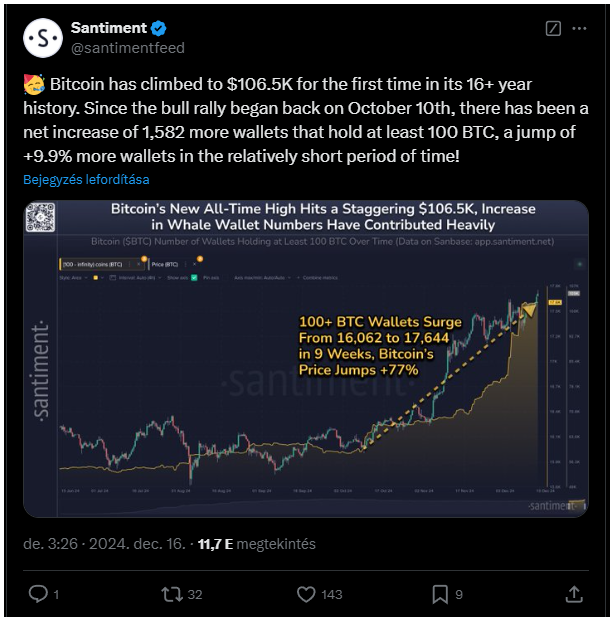The image size is (614, 621).
Task: Open the Interval Auto dropdown
Action: tap(135, 278)
